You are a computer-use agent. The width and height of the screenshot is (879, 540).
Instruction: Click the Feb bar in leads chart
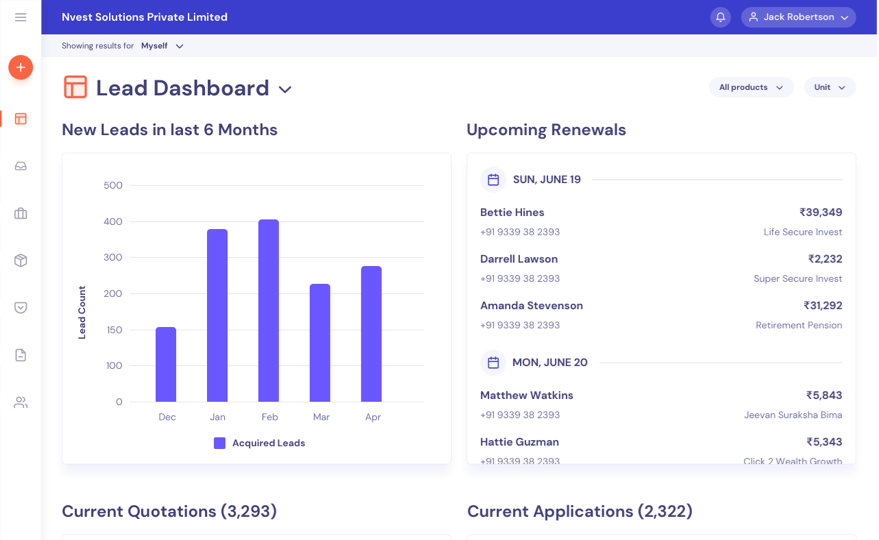click(x=268, y=310)
